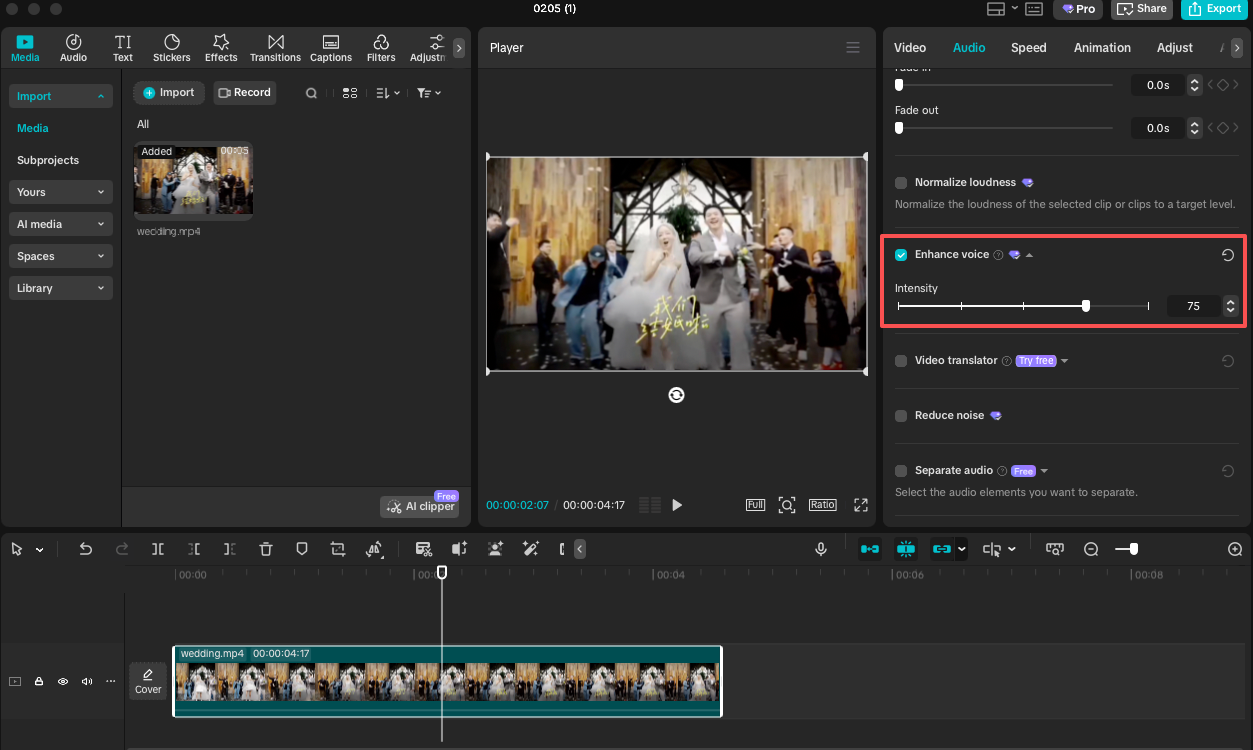Delete right of playhead
The height and width of the screenshot is (750, 1253).
point(230,549)
